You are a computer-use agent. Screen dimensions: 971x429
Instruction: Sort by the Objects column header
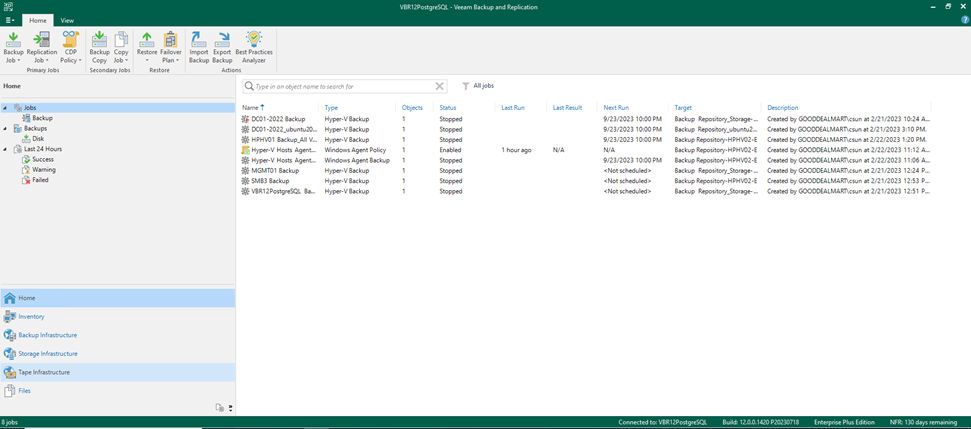412,107
